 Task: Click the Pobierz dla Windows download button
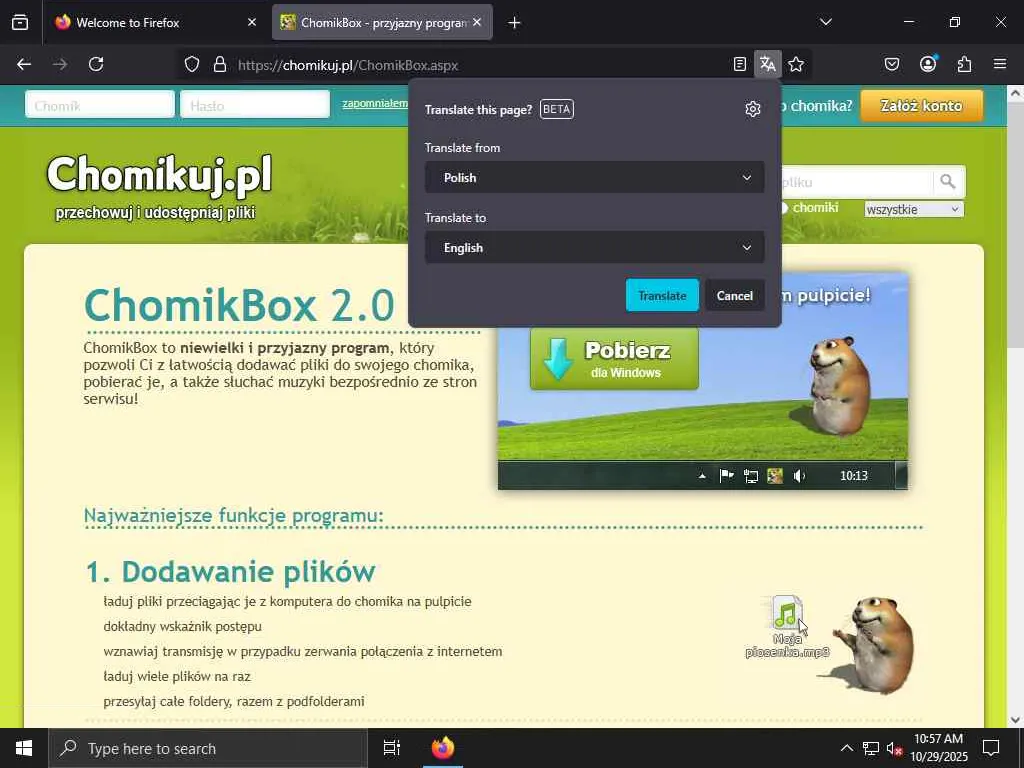tap(615, 359)
